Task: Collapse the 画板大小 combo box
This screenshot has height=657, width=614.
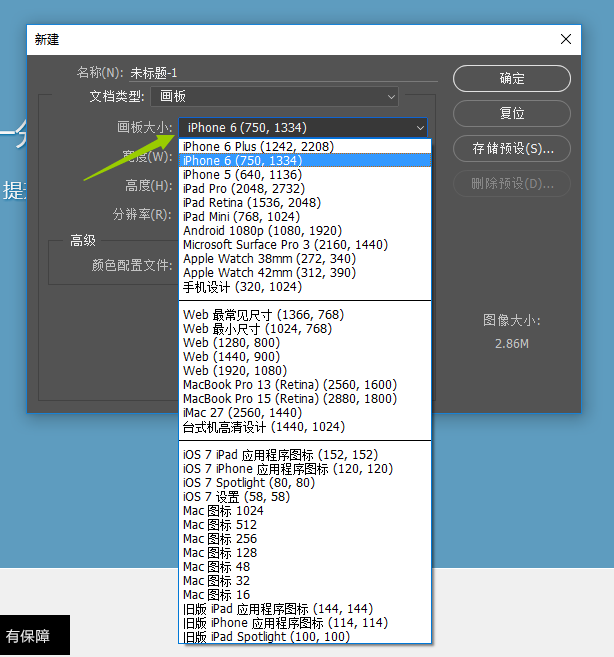Action: (303, 127)
